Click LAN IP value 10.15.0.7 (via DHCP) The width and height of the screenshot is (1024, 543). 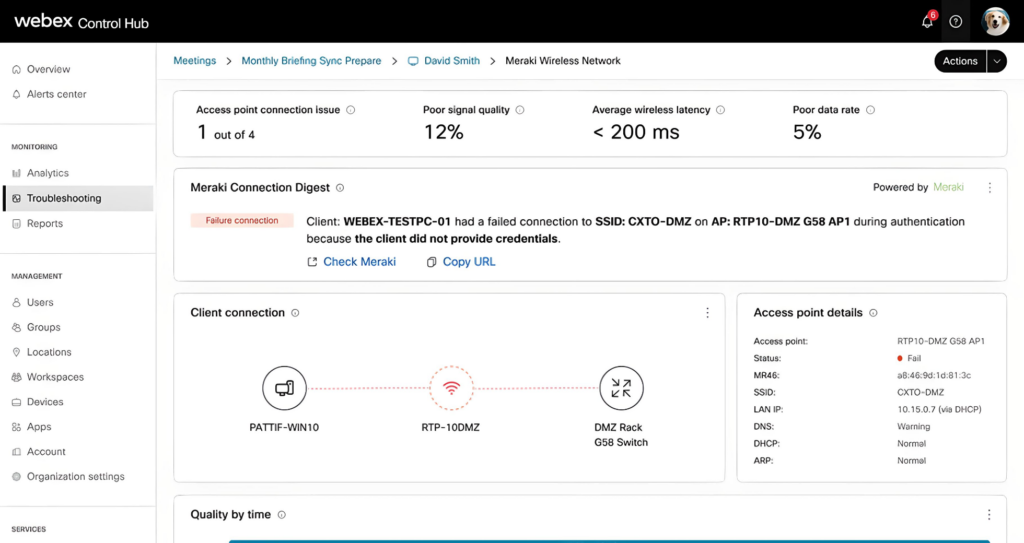tap(939, 410)
